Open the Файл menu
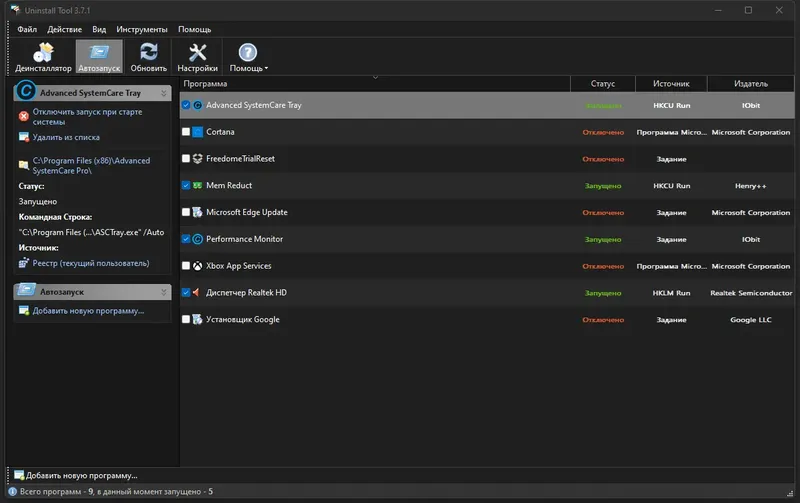 (x=27, y=30)
